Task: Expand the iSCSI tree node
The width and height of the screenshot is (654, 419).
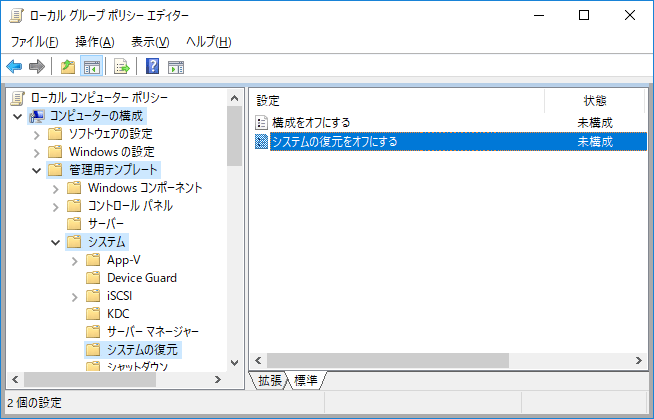Action: [x=75, y=297]
